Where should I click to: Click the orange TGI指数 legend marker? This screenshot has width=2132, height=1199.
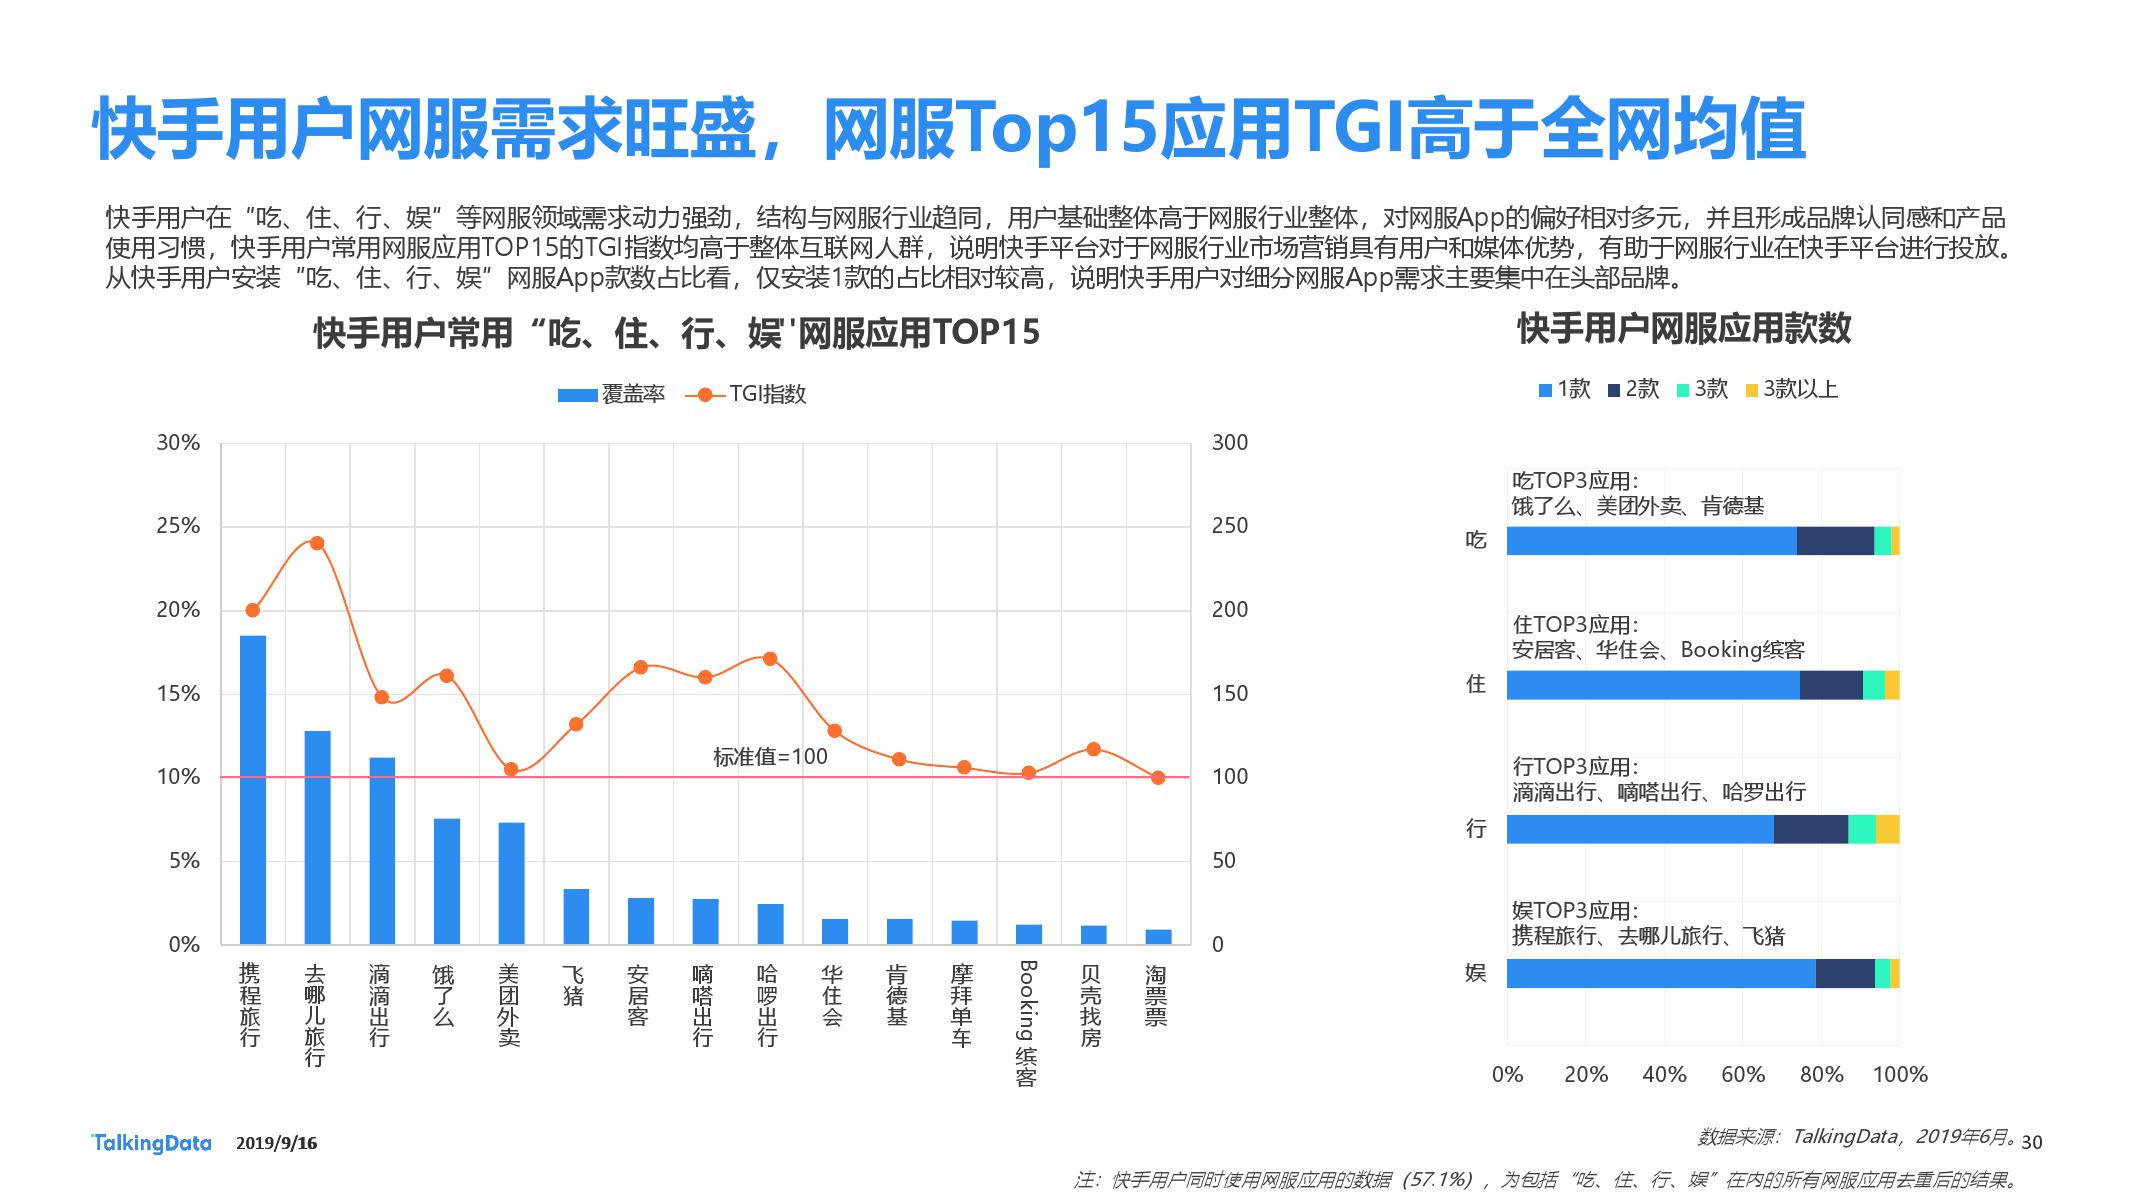tap(705, 395)
